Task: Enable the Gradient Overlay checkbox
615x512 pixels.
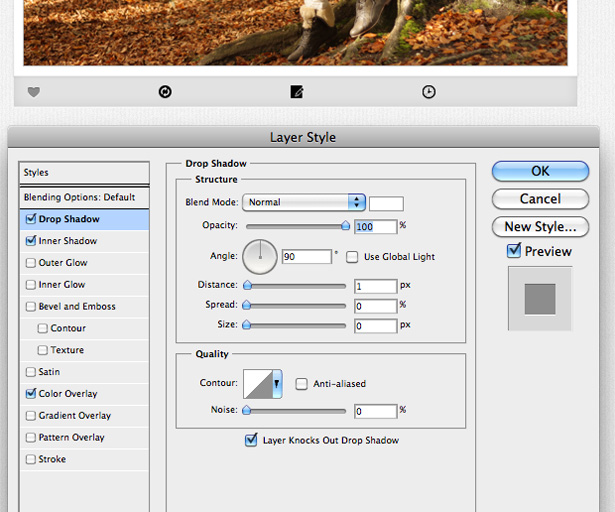Action: point(31,415)
